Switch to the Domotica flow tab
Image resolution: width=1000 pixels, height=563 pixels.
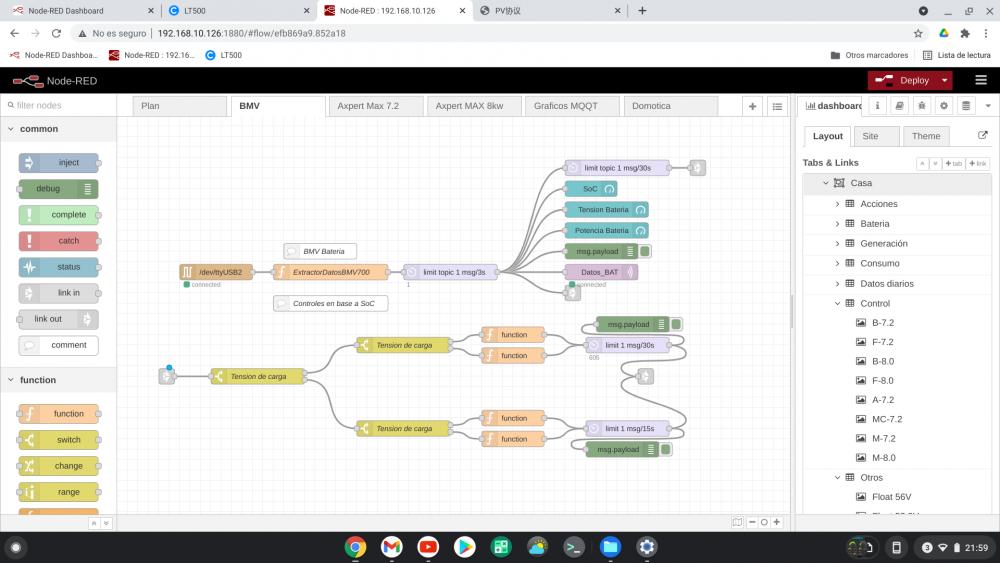(x=671, y=106)
